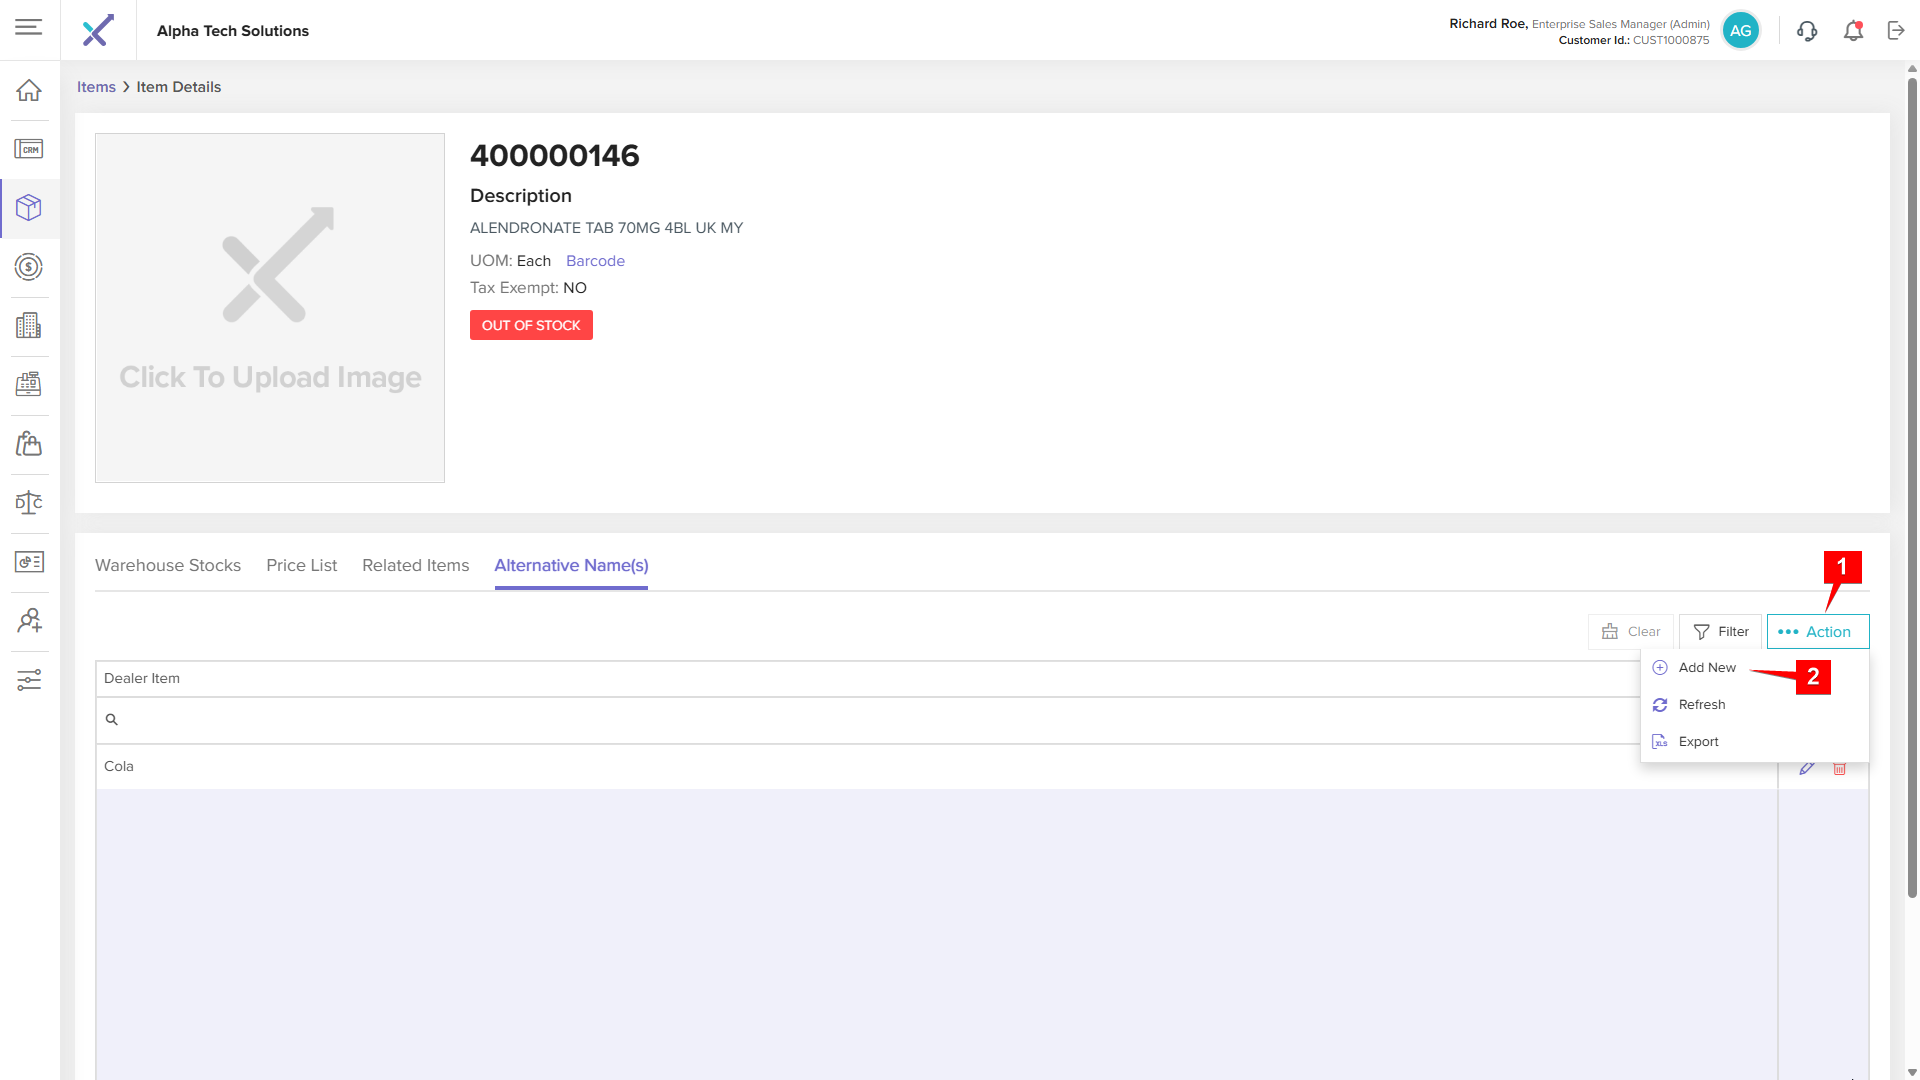Expand the Action dropdown
Viewport: 1920px width, 1080px height.
(1817, 632)
